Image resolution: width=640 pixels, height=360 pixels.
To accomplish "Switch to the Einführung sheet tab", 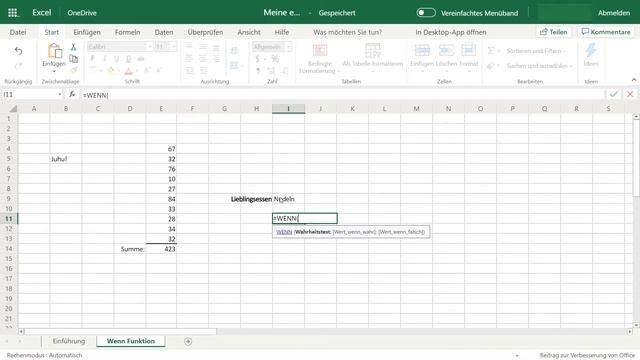I will coord(69,341).
